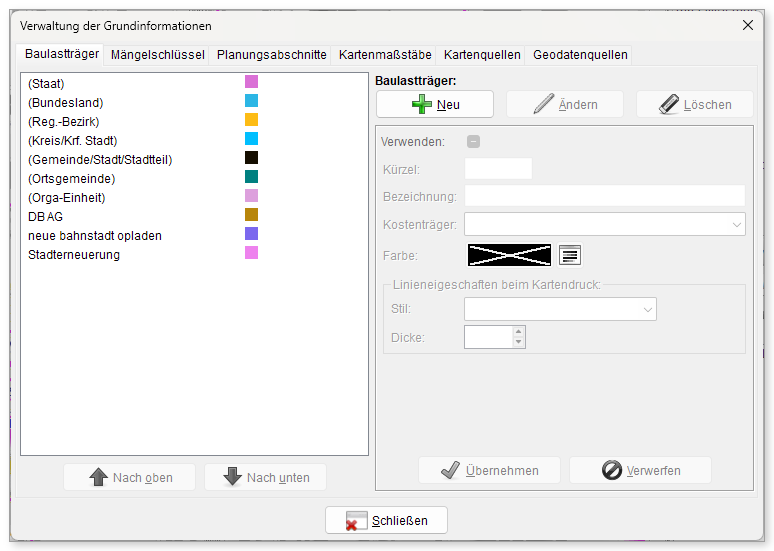Image resolution: width=774 pixels, height=551 pixels.
Task: Click the checkmark icon on Übernehmen
Action: coord(450,471)
